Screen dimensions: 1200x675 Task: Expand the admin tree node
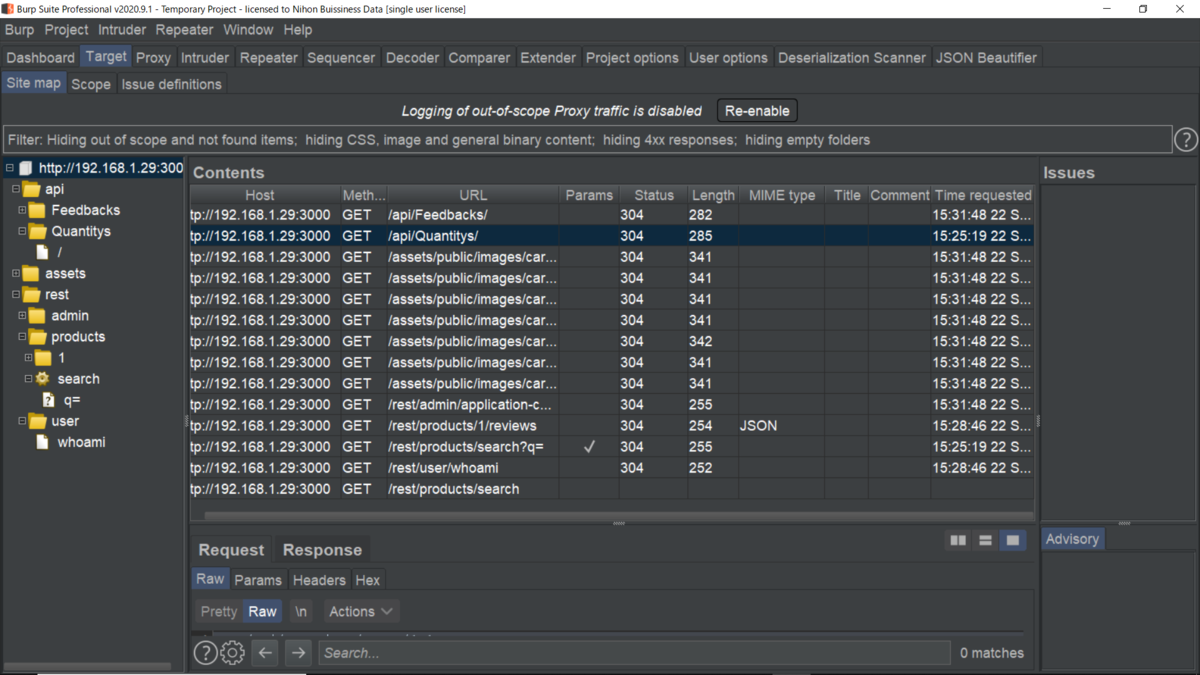(22, 315)
